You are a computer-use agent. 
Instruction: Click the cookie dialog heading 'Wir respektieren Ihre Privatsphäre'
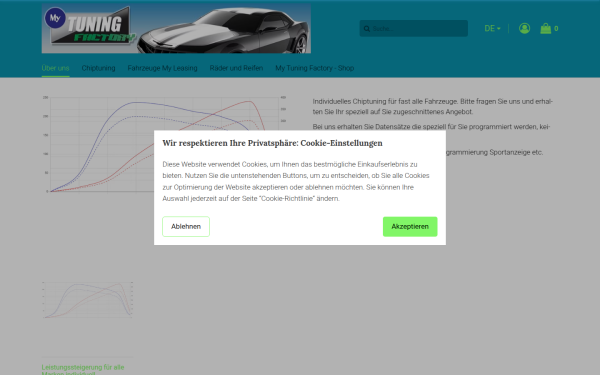click(x=272, y=143)
